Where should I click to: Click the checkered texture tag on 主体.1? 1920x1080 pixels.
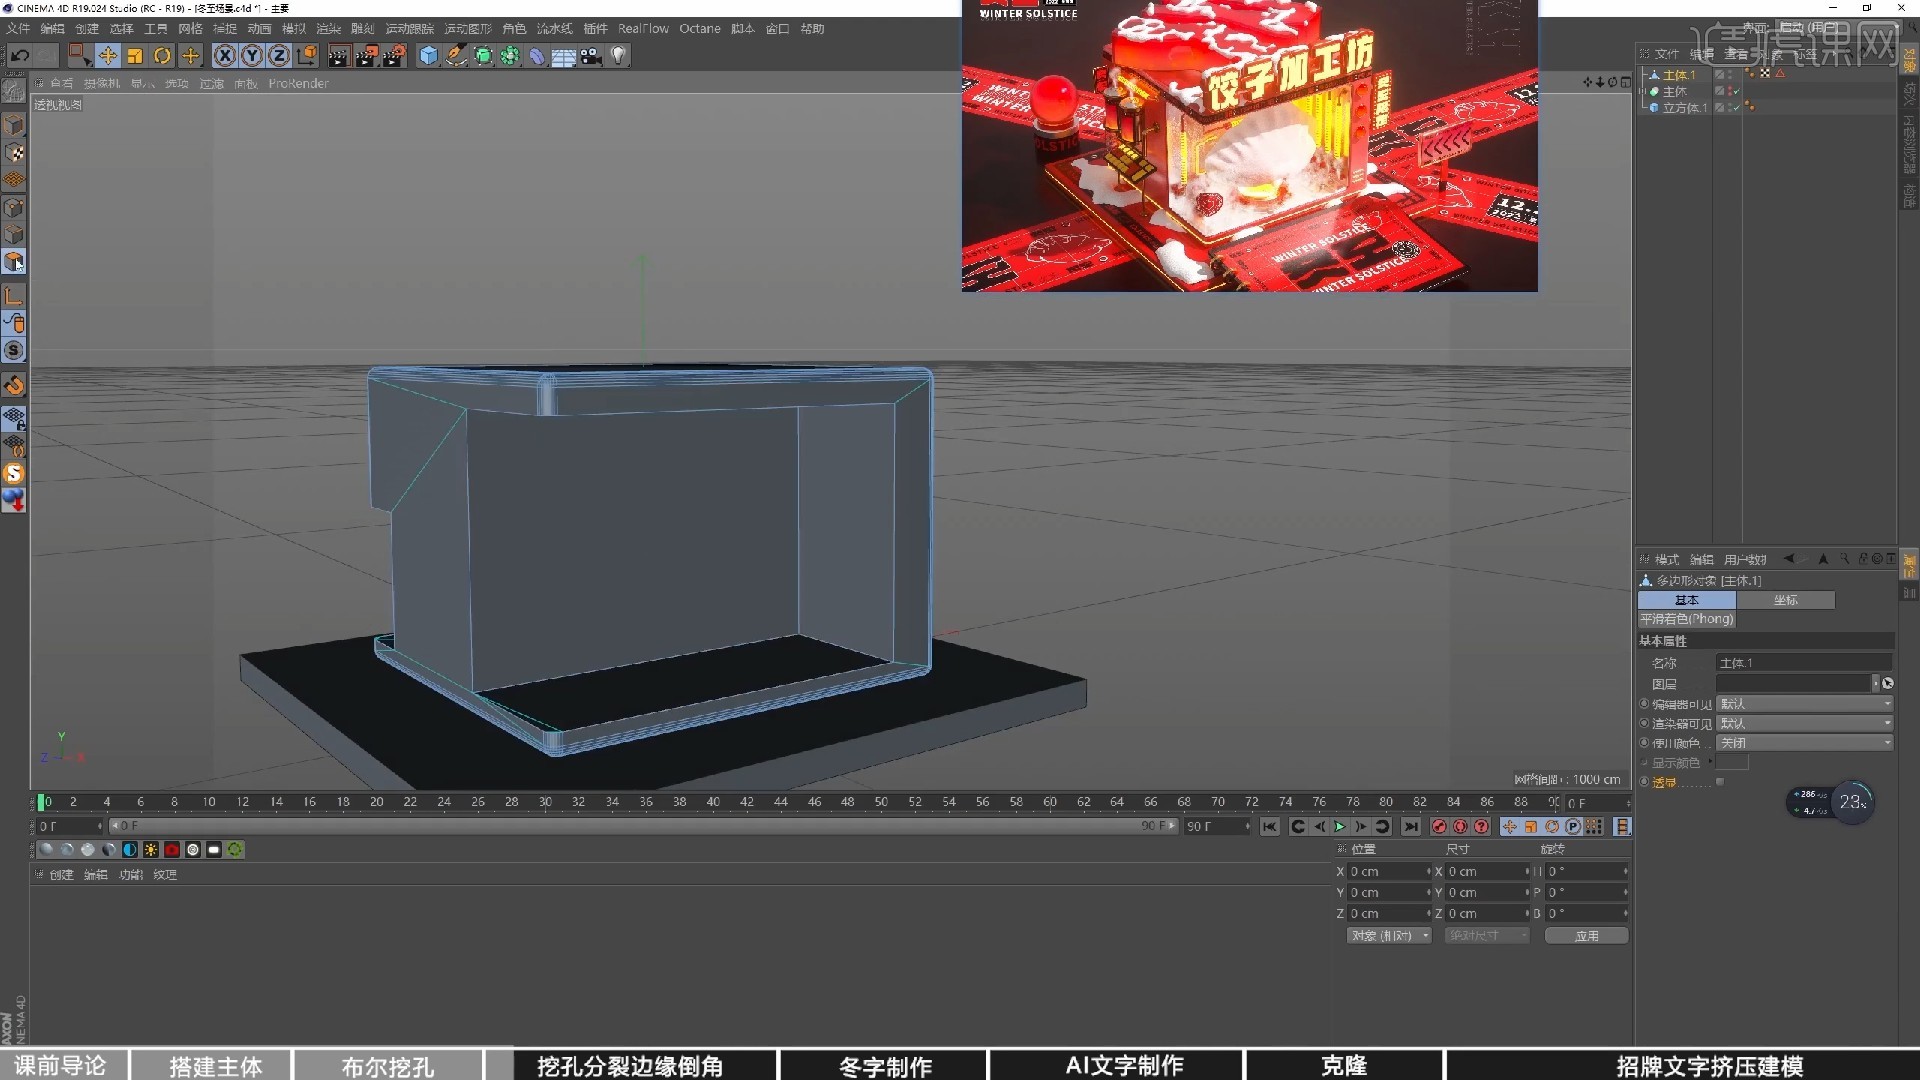1765,74
